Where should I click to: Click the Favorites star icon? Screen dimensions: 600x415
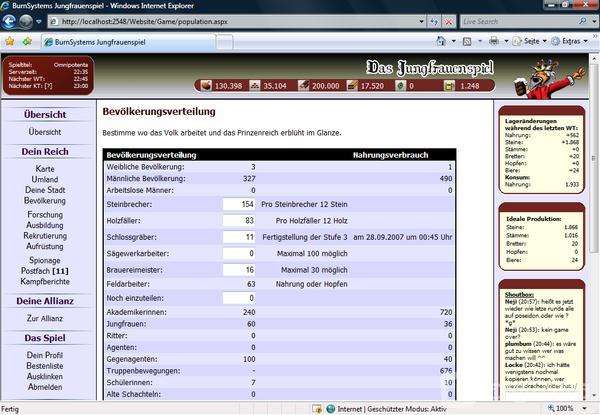pyautogui.click(x=9, y=41)
